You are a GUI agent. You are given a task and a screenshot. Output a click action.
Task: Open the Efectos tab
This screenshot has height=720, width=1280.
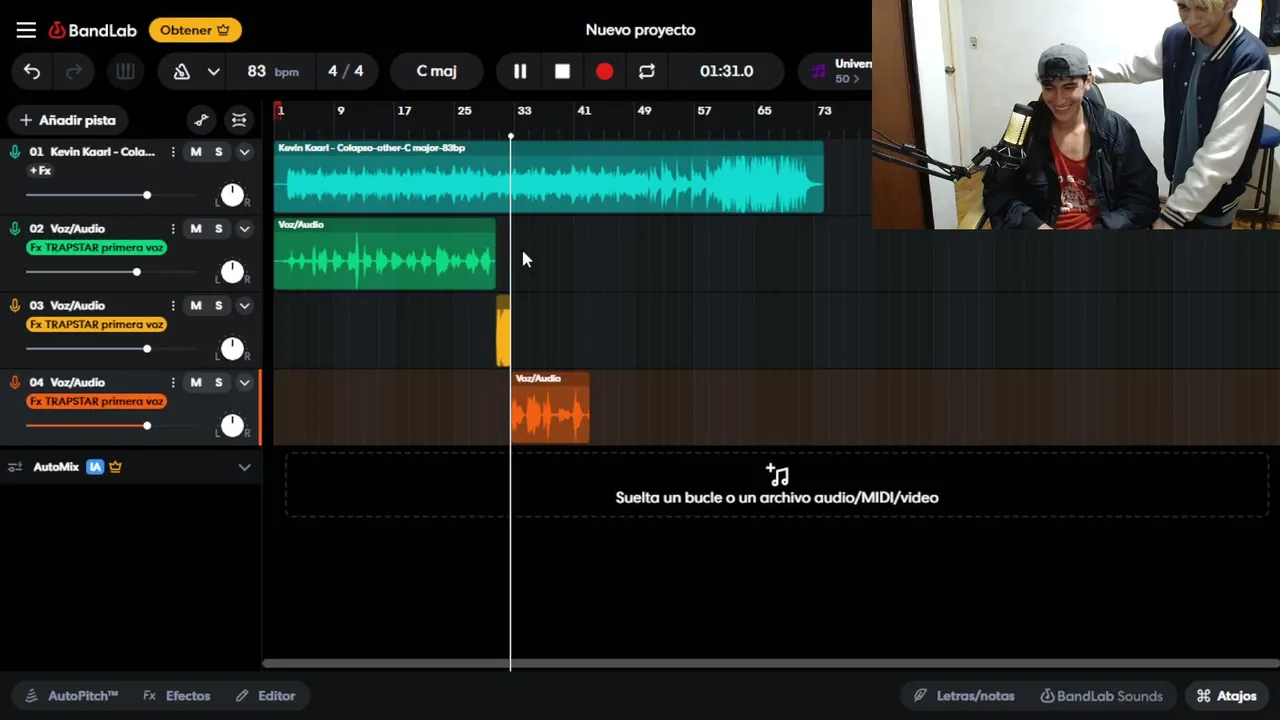coord(177,696)
